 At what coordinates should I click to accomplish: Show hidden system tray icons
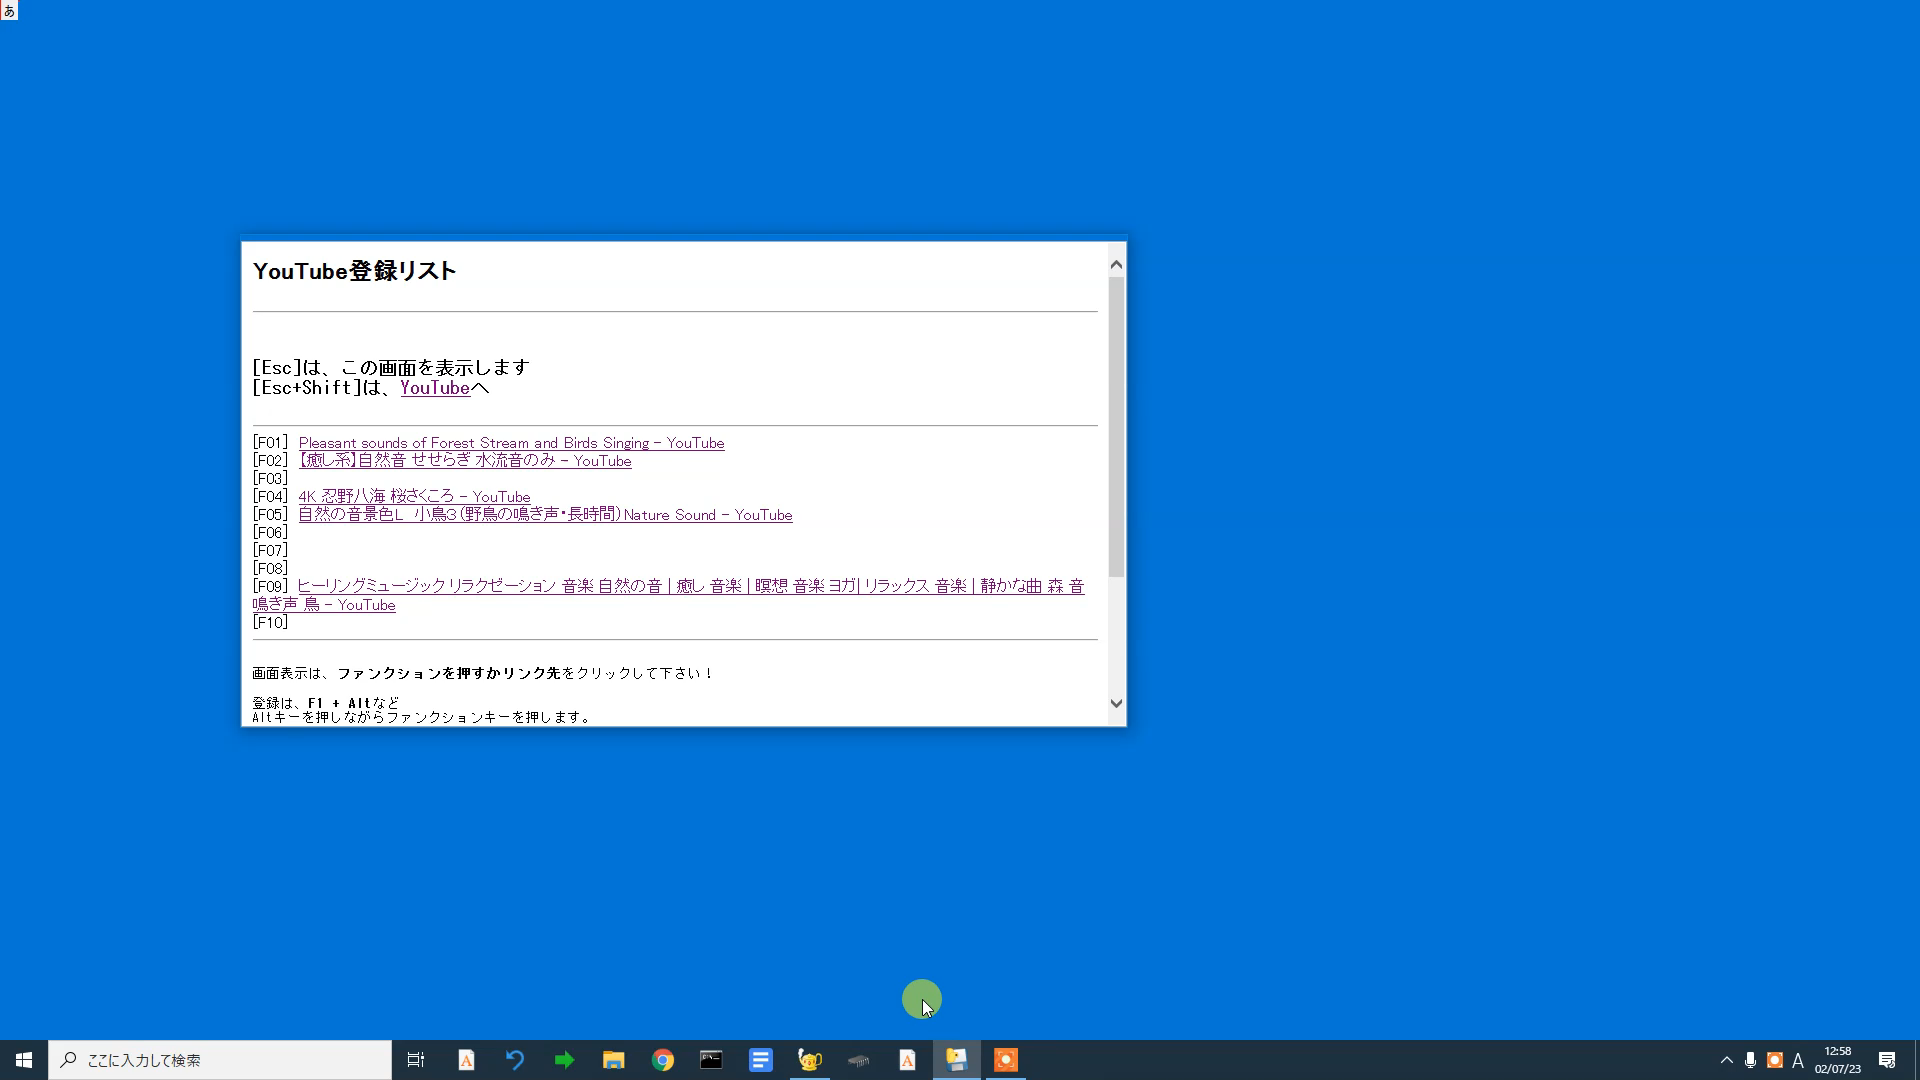(x=1726, y=1060)
